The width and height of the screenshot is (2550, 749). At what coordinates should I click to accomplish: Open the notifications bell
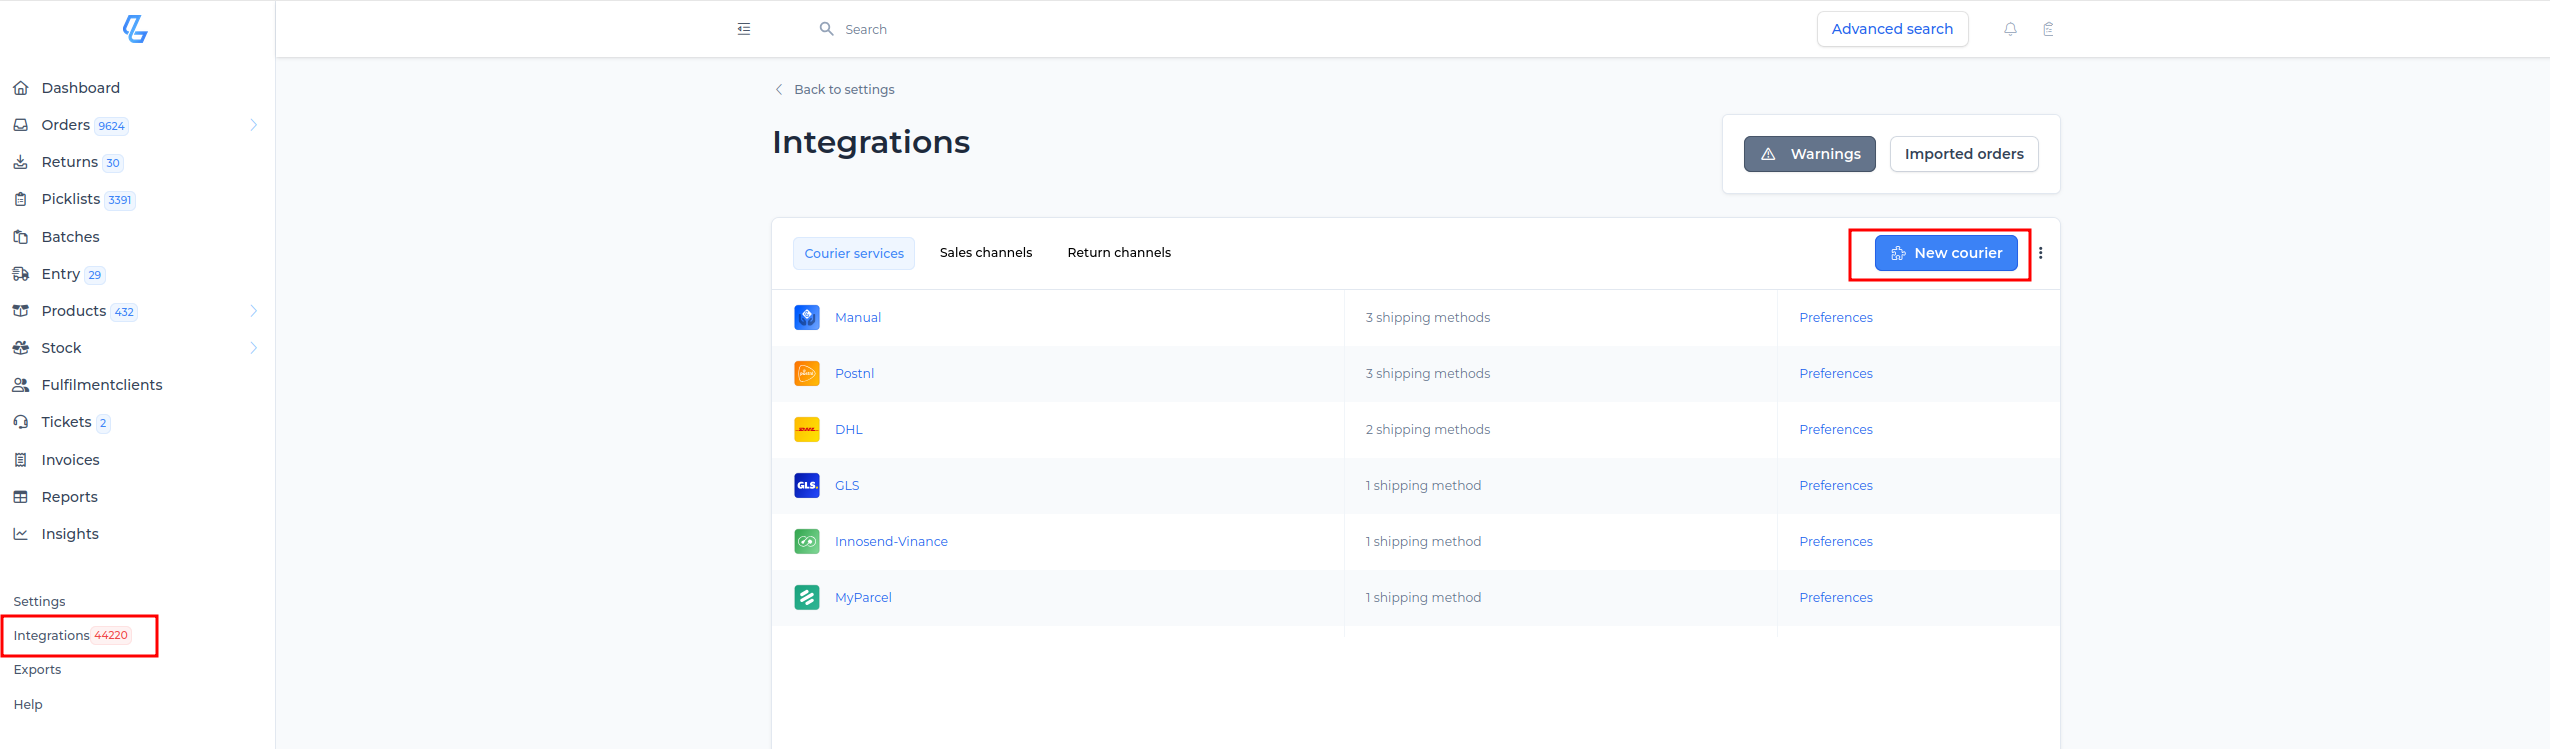point(2010,29)
